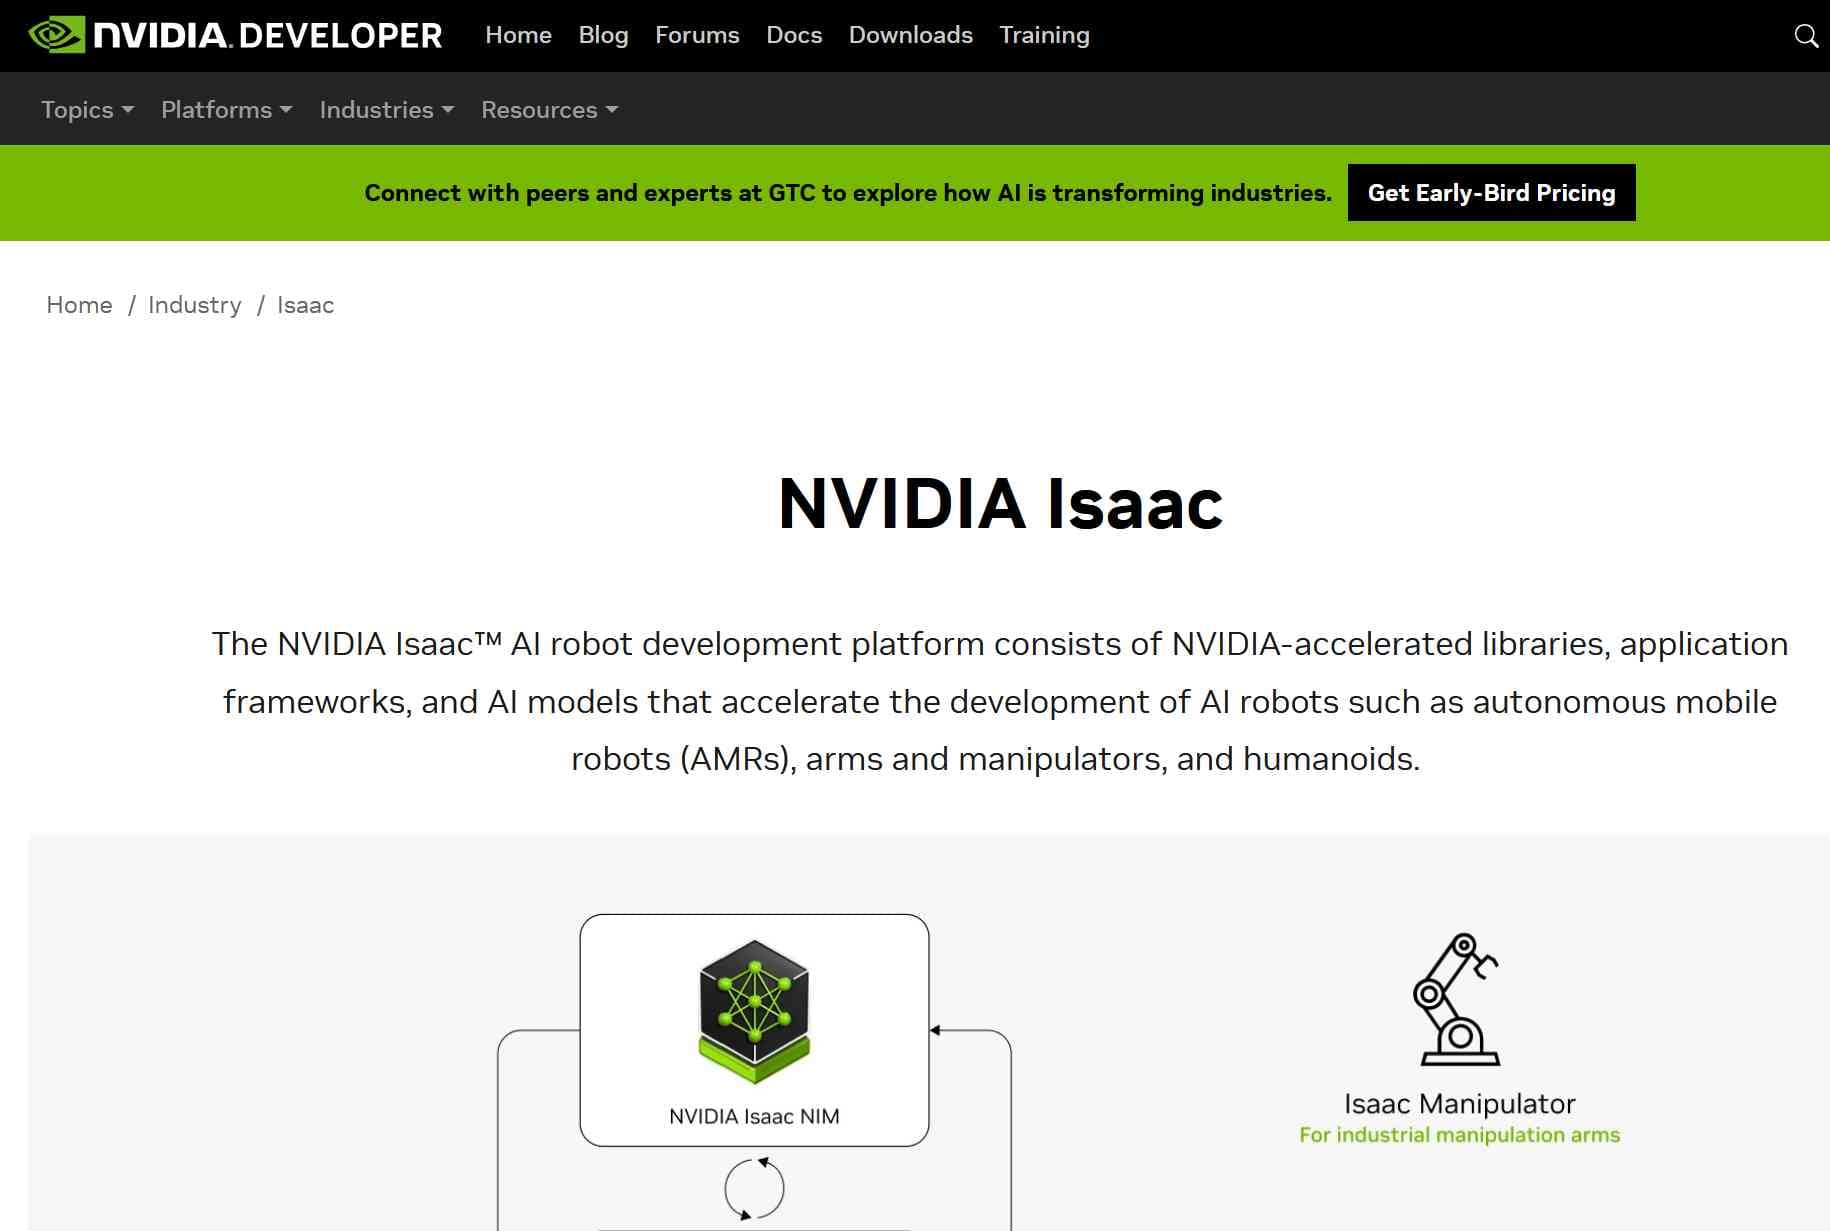Click the circular refresh arrows icon
This screenshot has height=1231, width=1830.
pos(754,1188)
